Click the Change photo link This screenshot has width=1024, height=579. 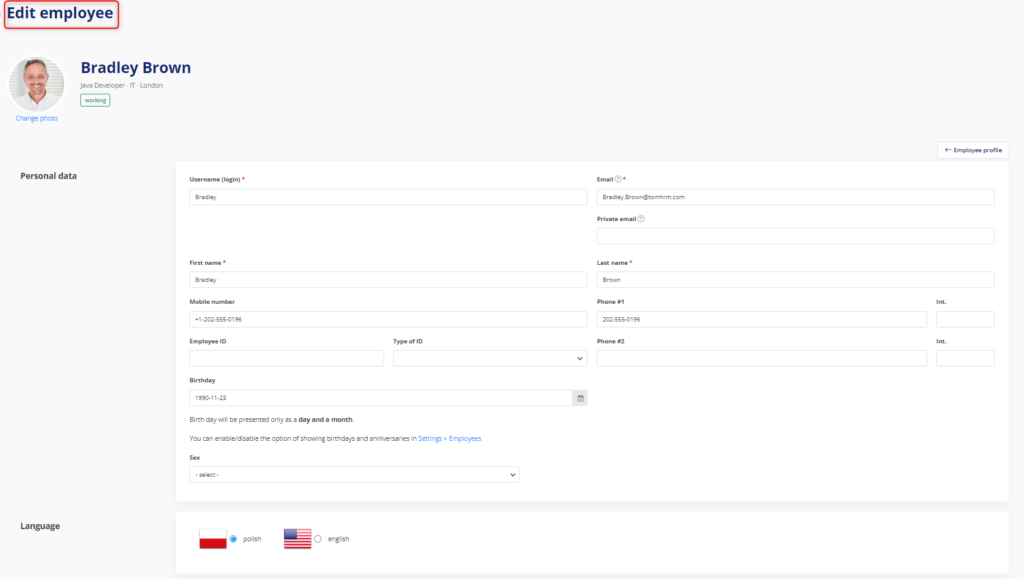click(37, 119)
